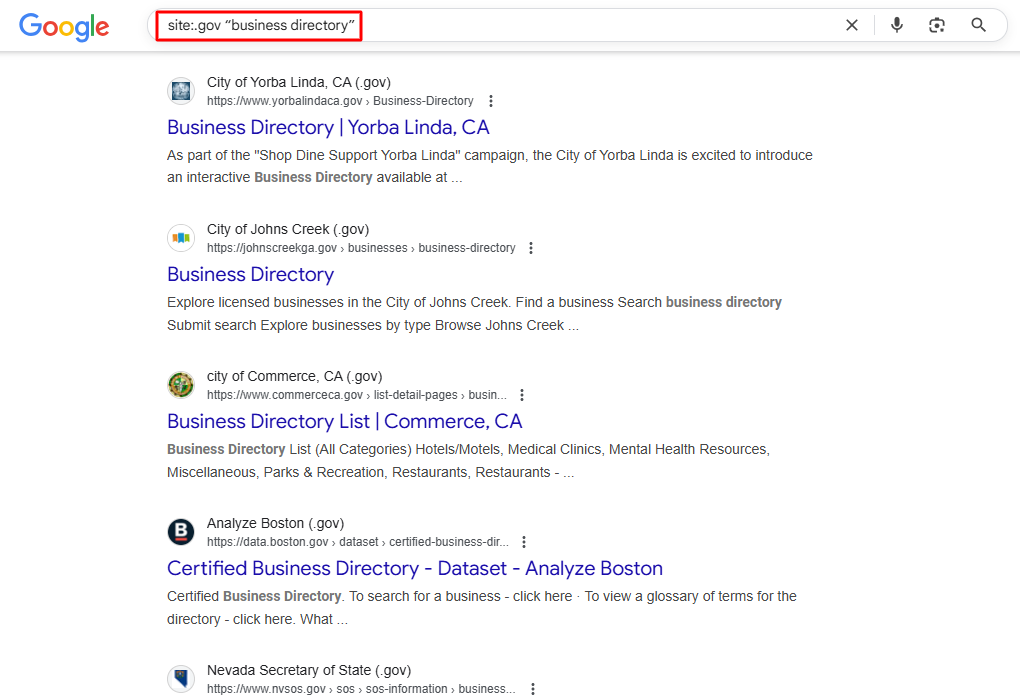This screenshot has width=1020, height=699.
Task: Clear the search query with the X icon
Action: [852, 25]
